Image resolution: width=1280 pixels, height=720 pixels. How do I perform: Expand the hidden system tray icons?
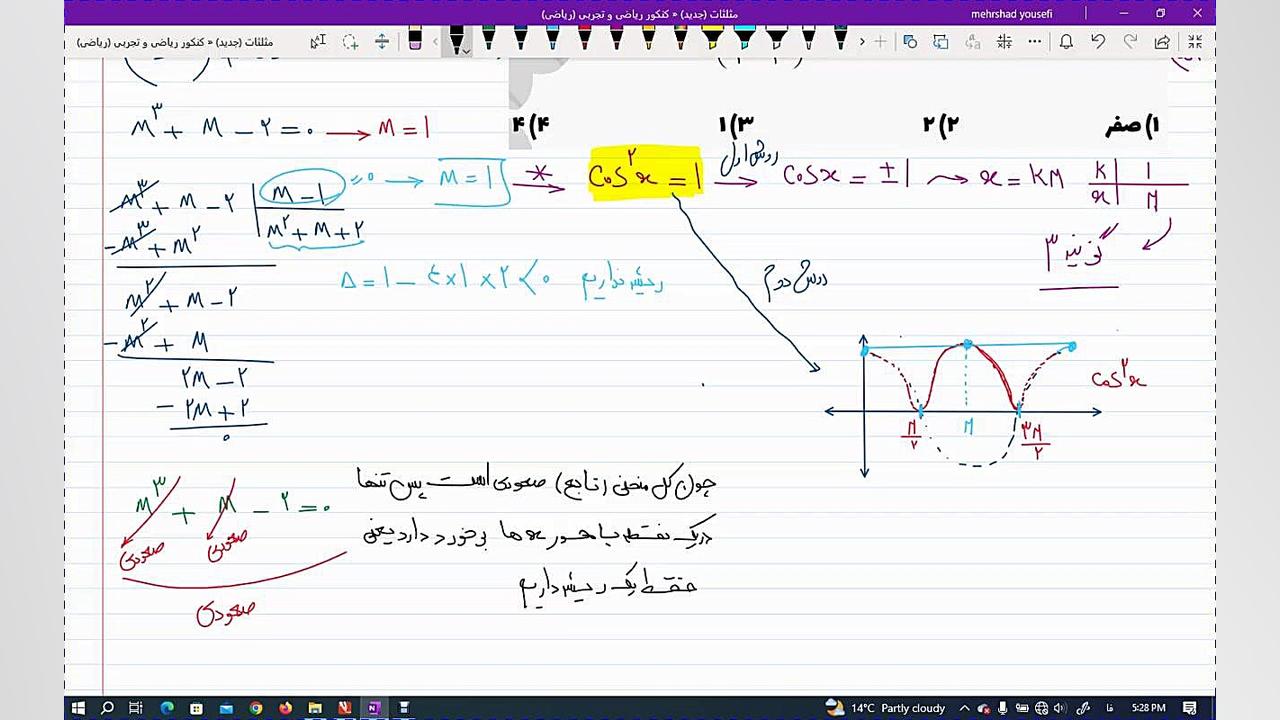click(965, 708)
